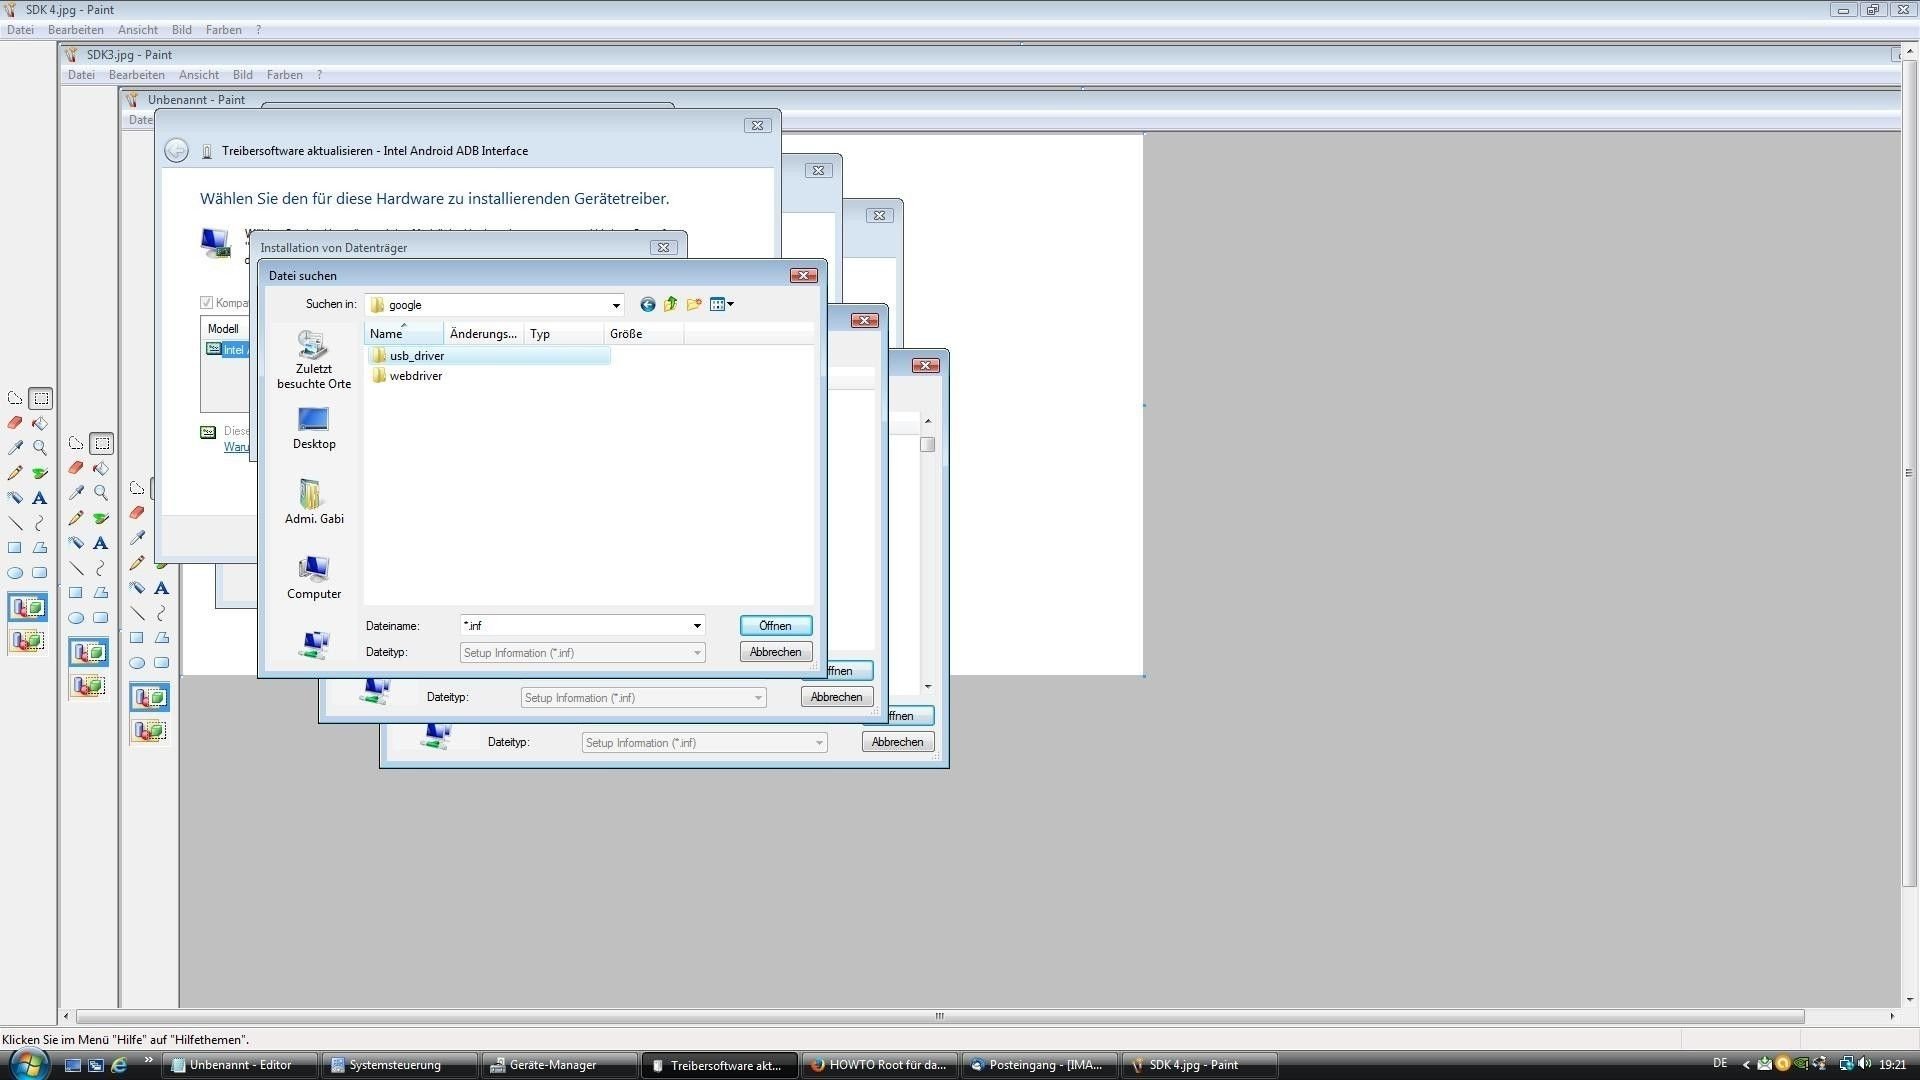Viewport: 1920px width, 1080px height.
Task: Pick the Text tool in the SDK3.jpg Paint toolbox
Action: coord(101,543)
